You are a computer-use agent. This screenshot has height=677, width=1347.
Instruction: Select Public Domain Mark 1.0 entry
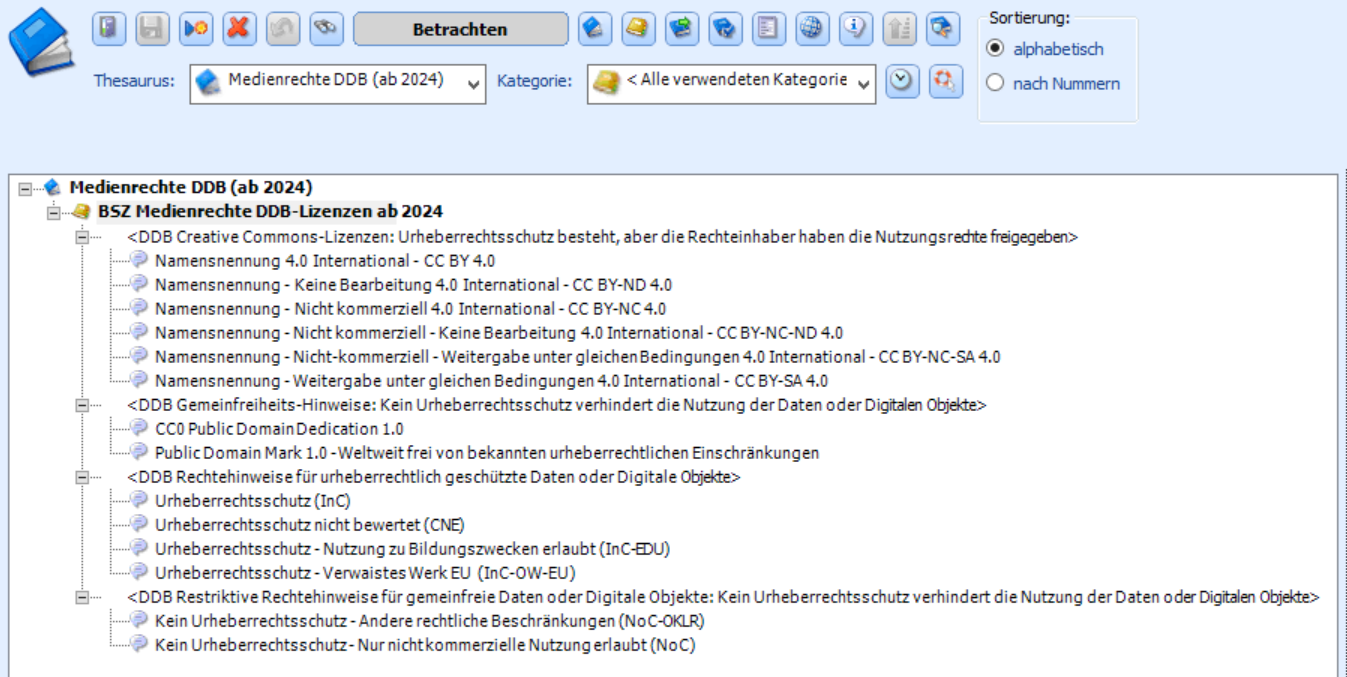487,453
